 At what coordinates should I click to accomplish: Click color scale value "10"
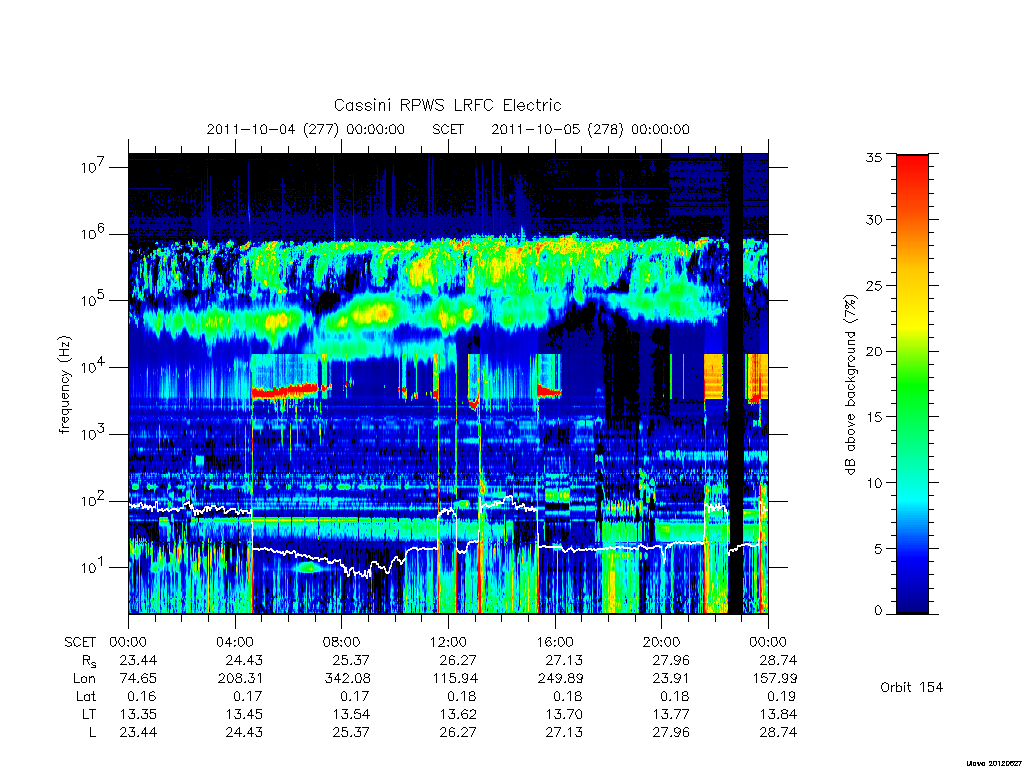tap(873, 483)
